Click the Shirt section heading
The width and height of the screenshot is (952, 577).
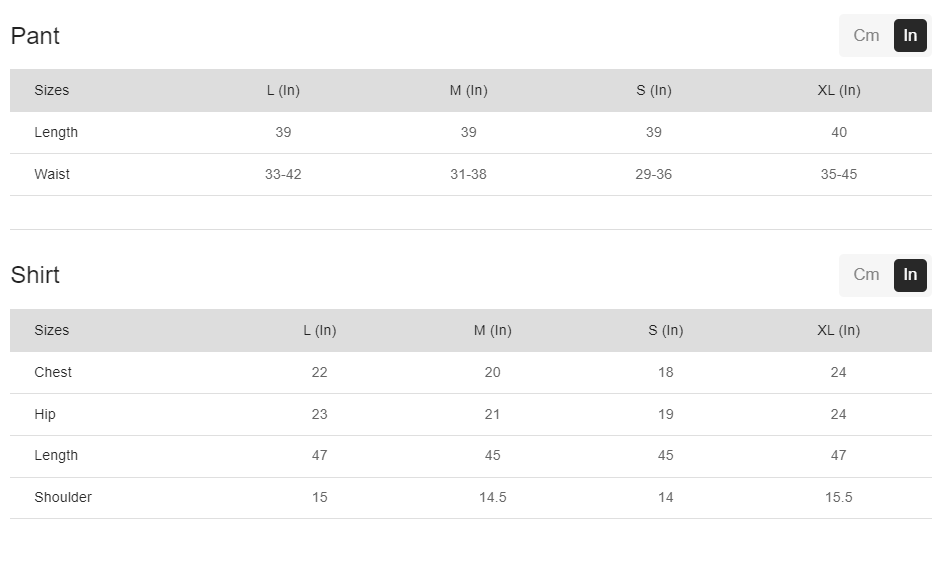click(x=35, y=275)
